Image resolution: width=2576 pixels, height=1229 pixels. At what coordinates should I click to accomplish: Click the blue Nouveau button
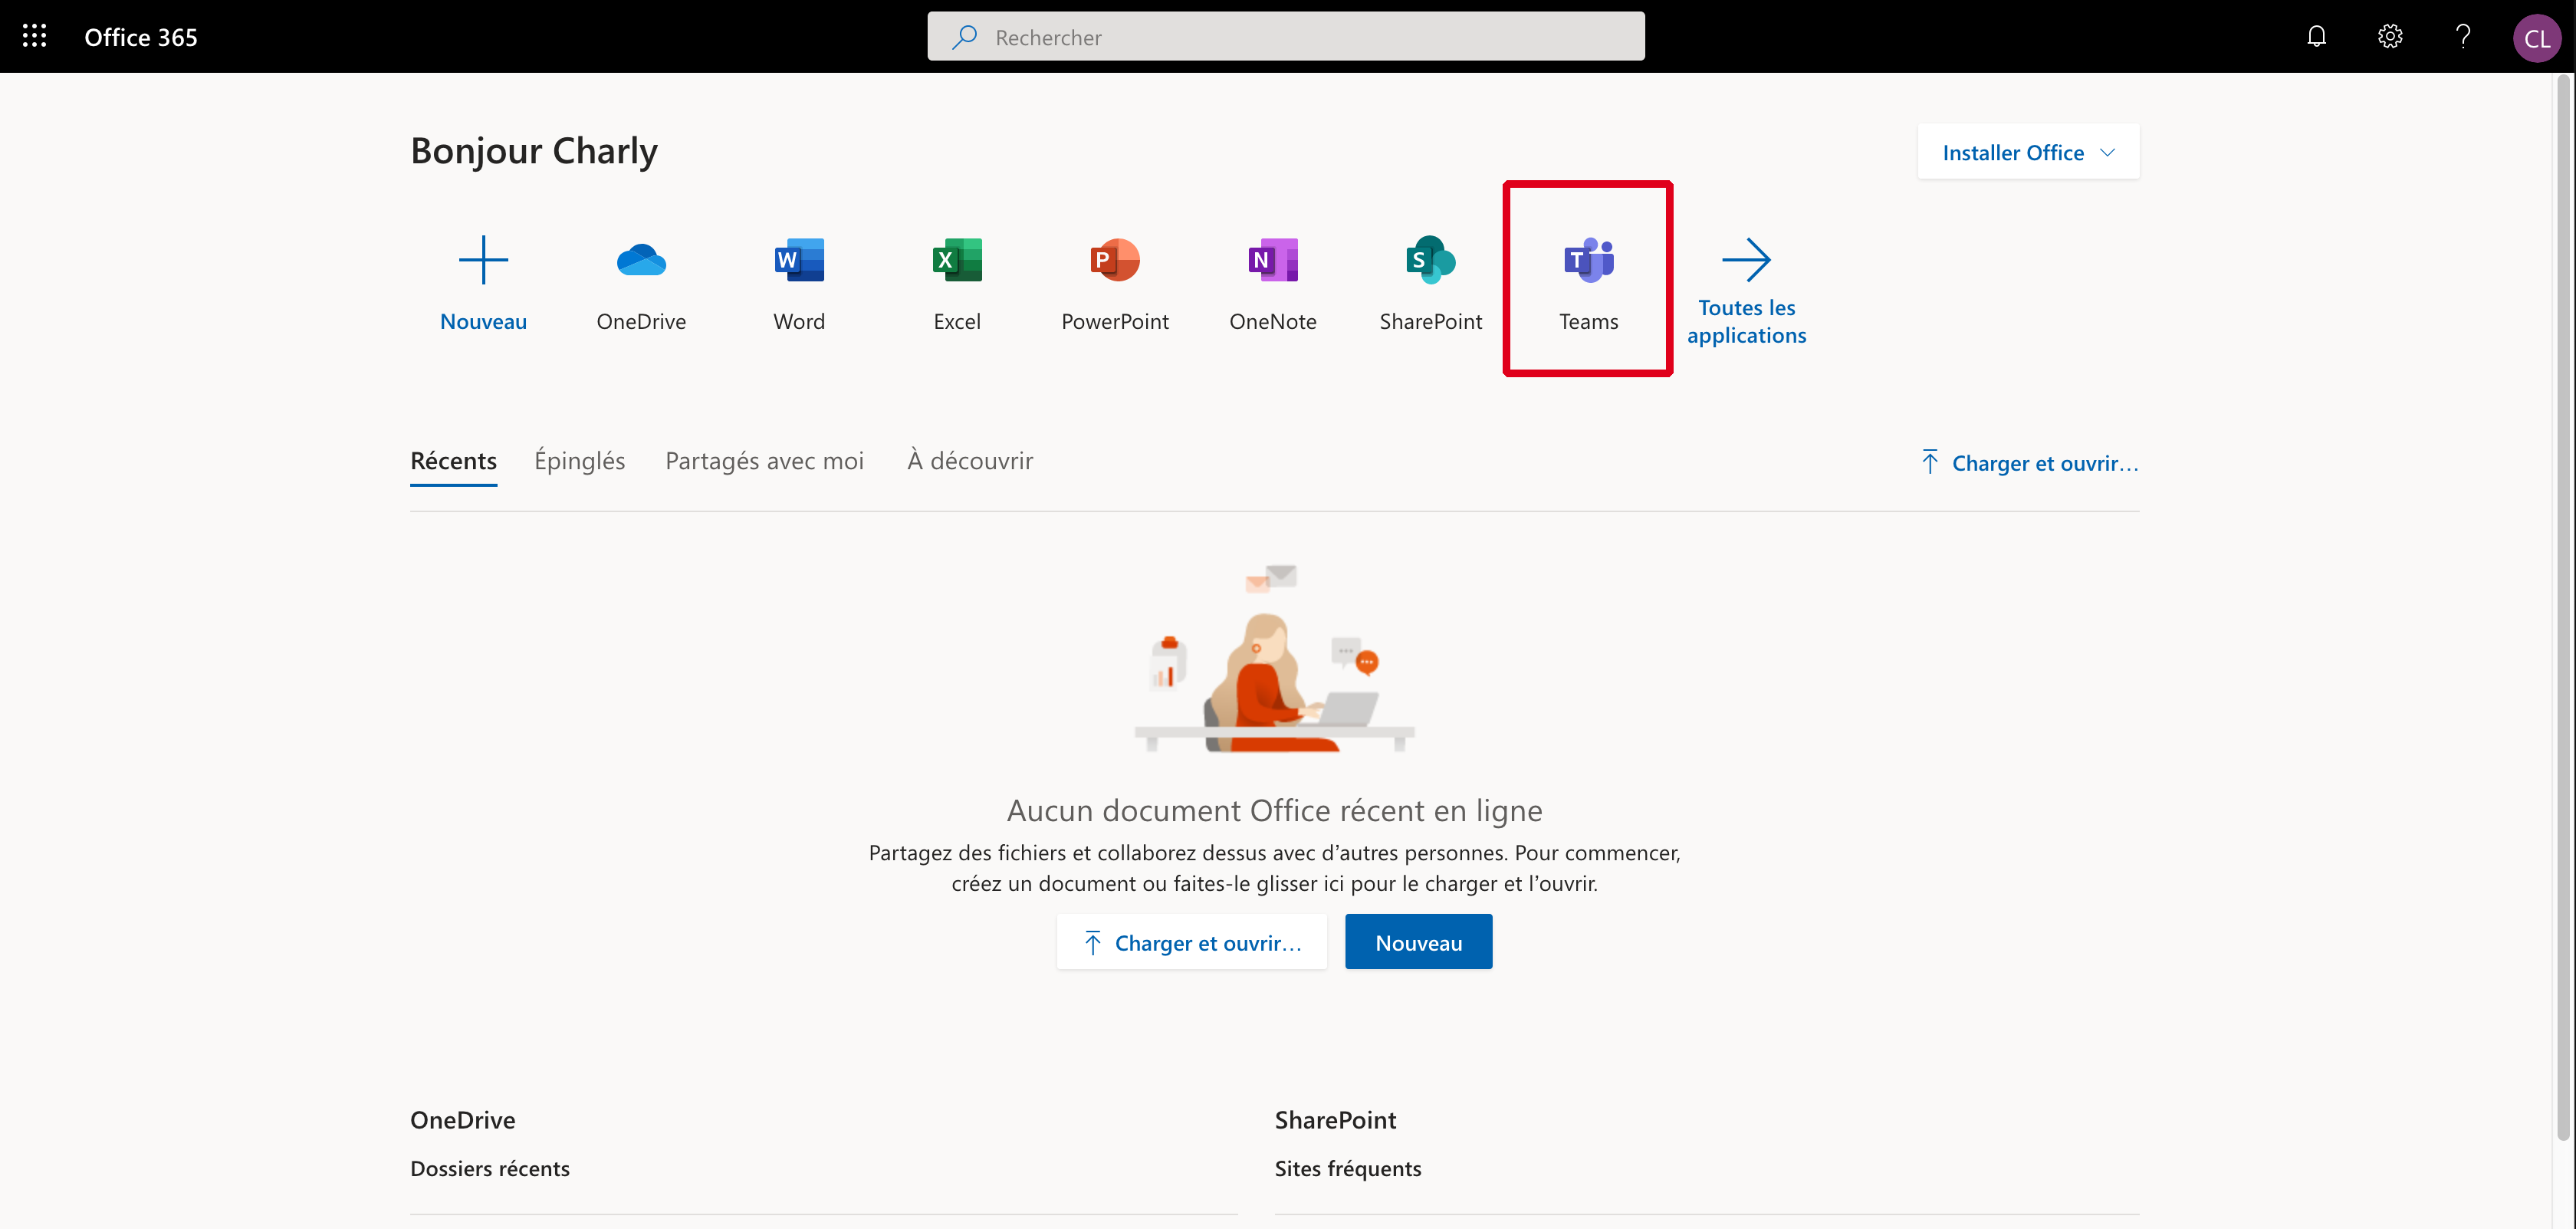coord(1418,942)
